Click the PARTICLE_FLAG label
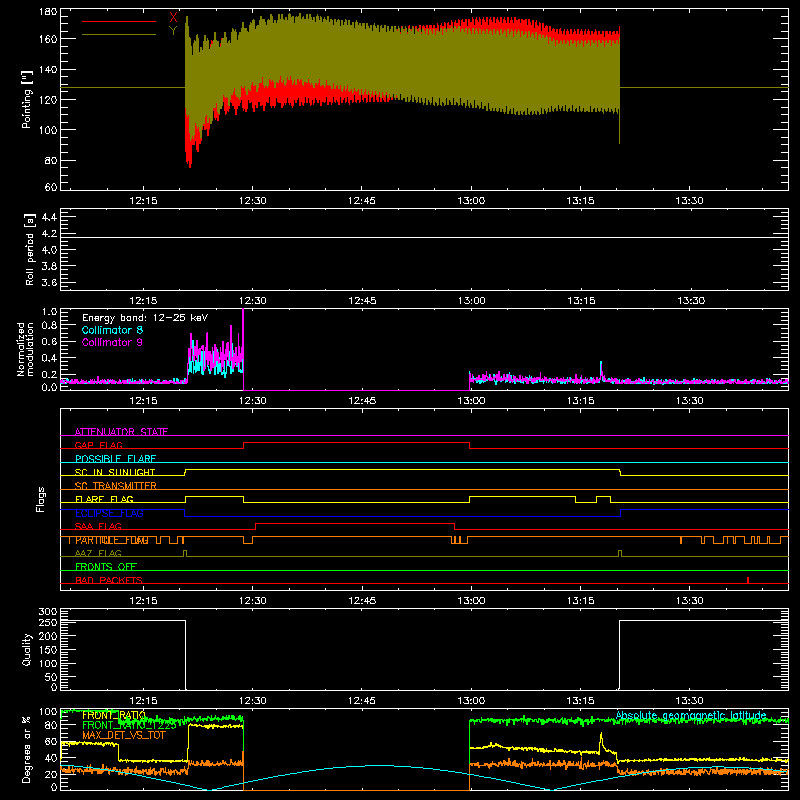Screen dimensions: 800x800 (x=112, y=540)
